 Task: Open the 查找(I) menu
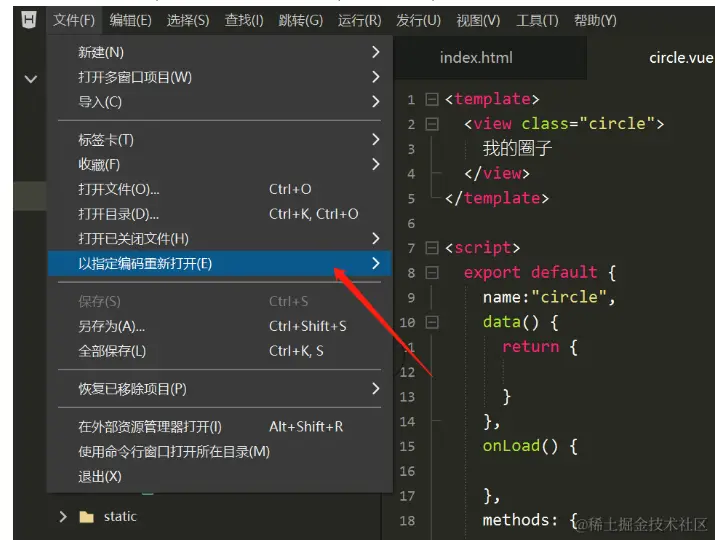coord(244,20)
